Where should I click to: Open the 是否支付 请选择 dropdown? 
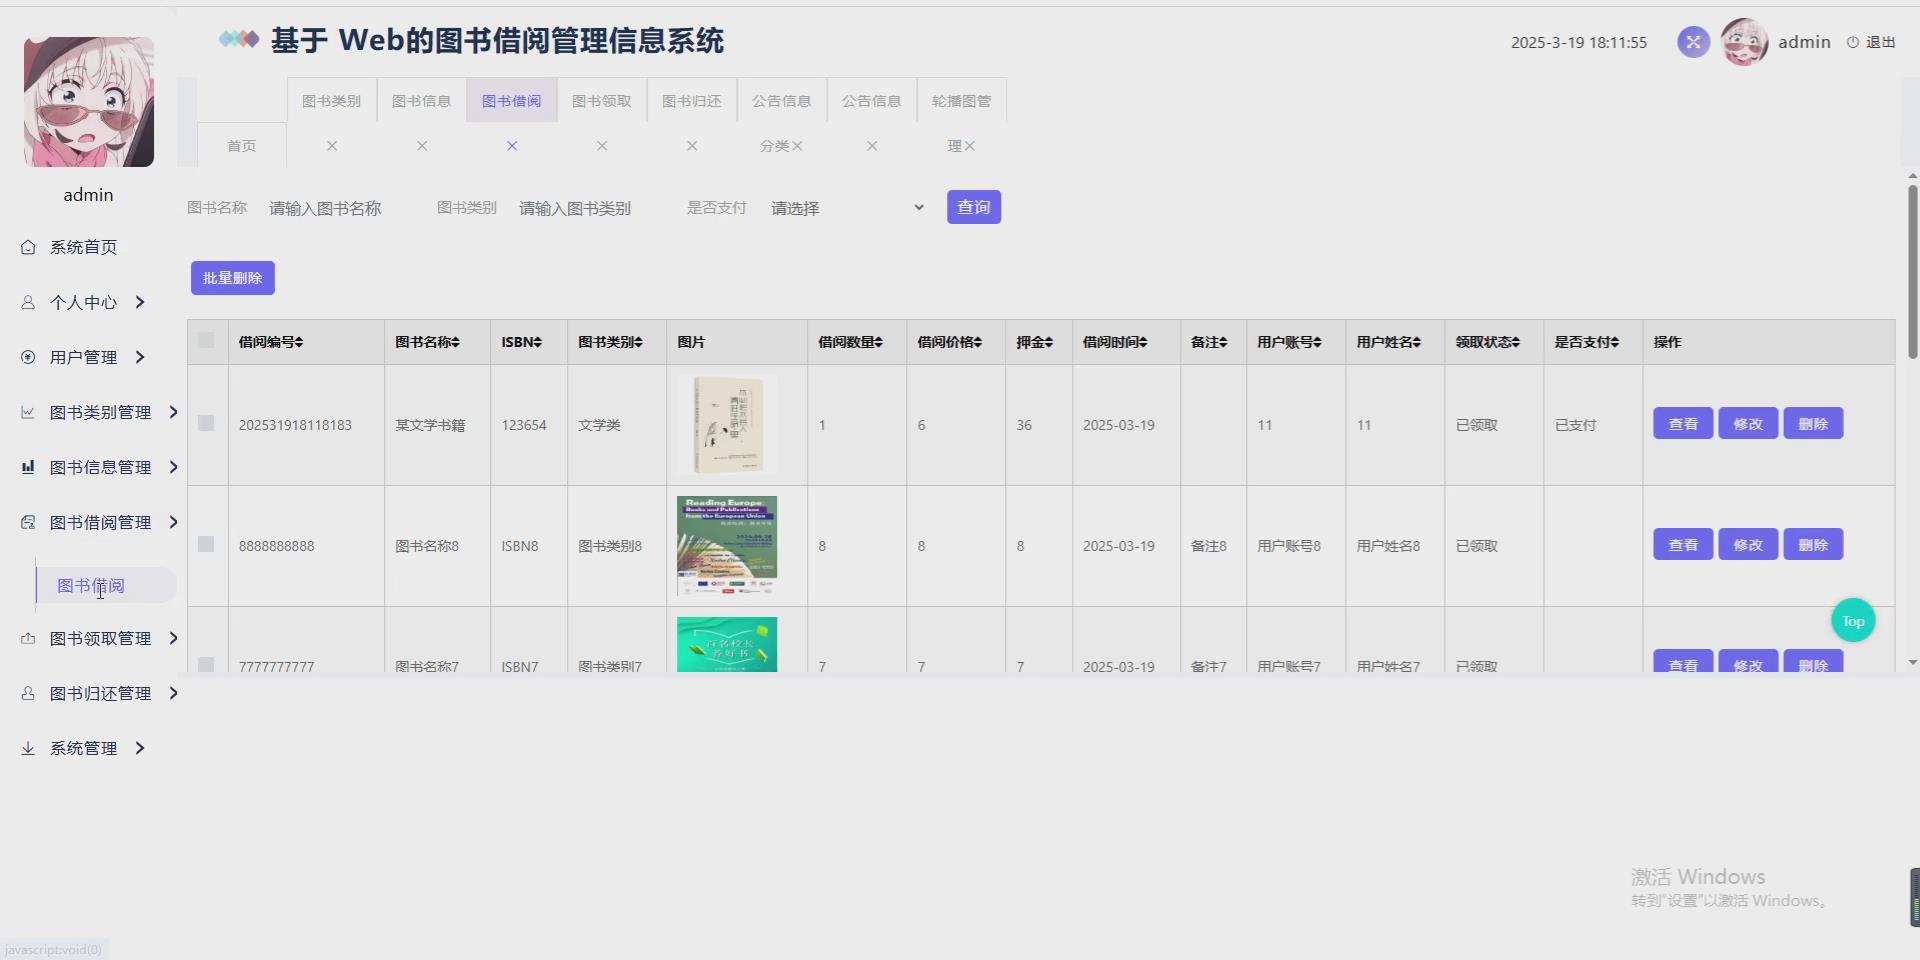click(x=845, y=207)
